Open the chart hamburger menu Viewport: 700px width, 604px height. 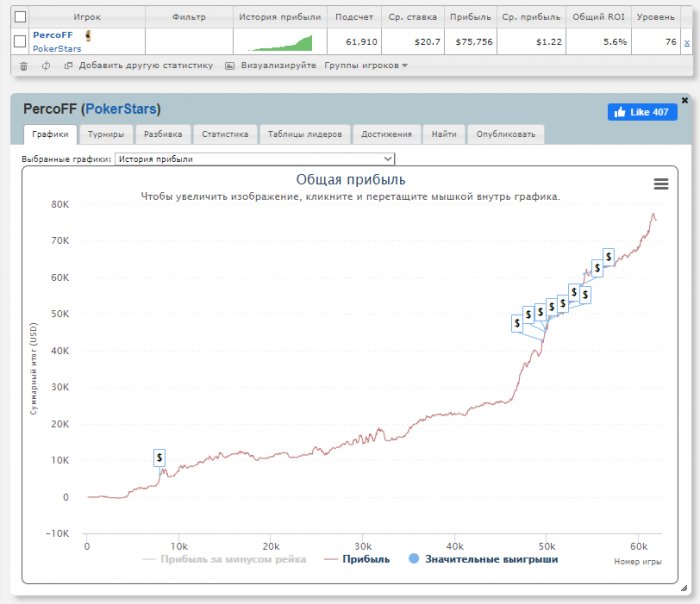pos(660,184)
